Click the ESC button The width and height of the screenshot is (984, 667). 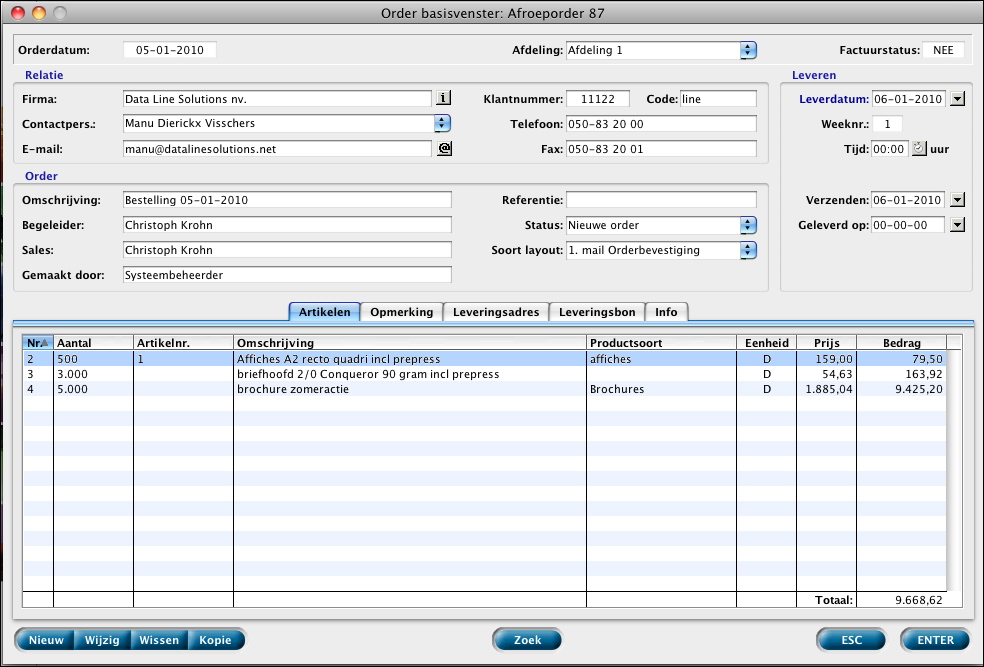[852, 640]
